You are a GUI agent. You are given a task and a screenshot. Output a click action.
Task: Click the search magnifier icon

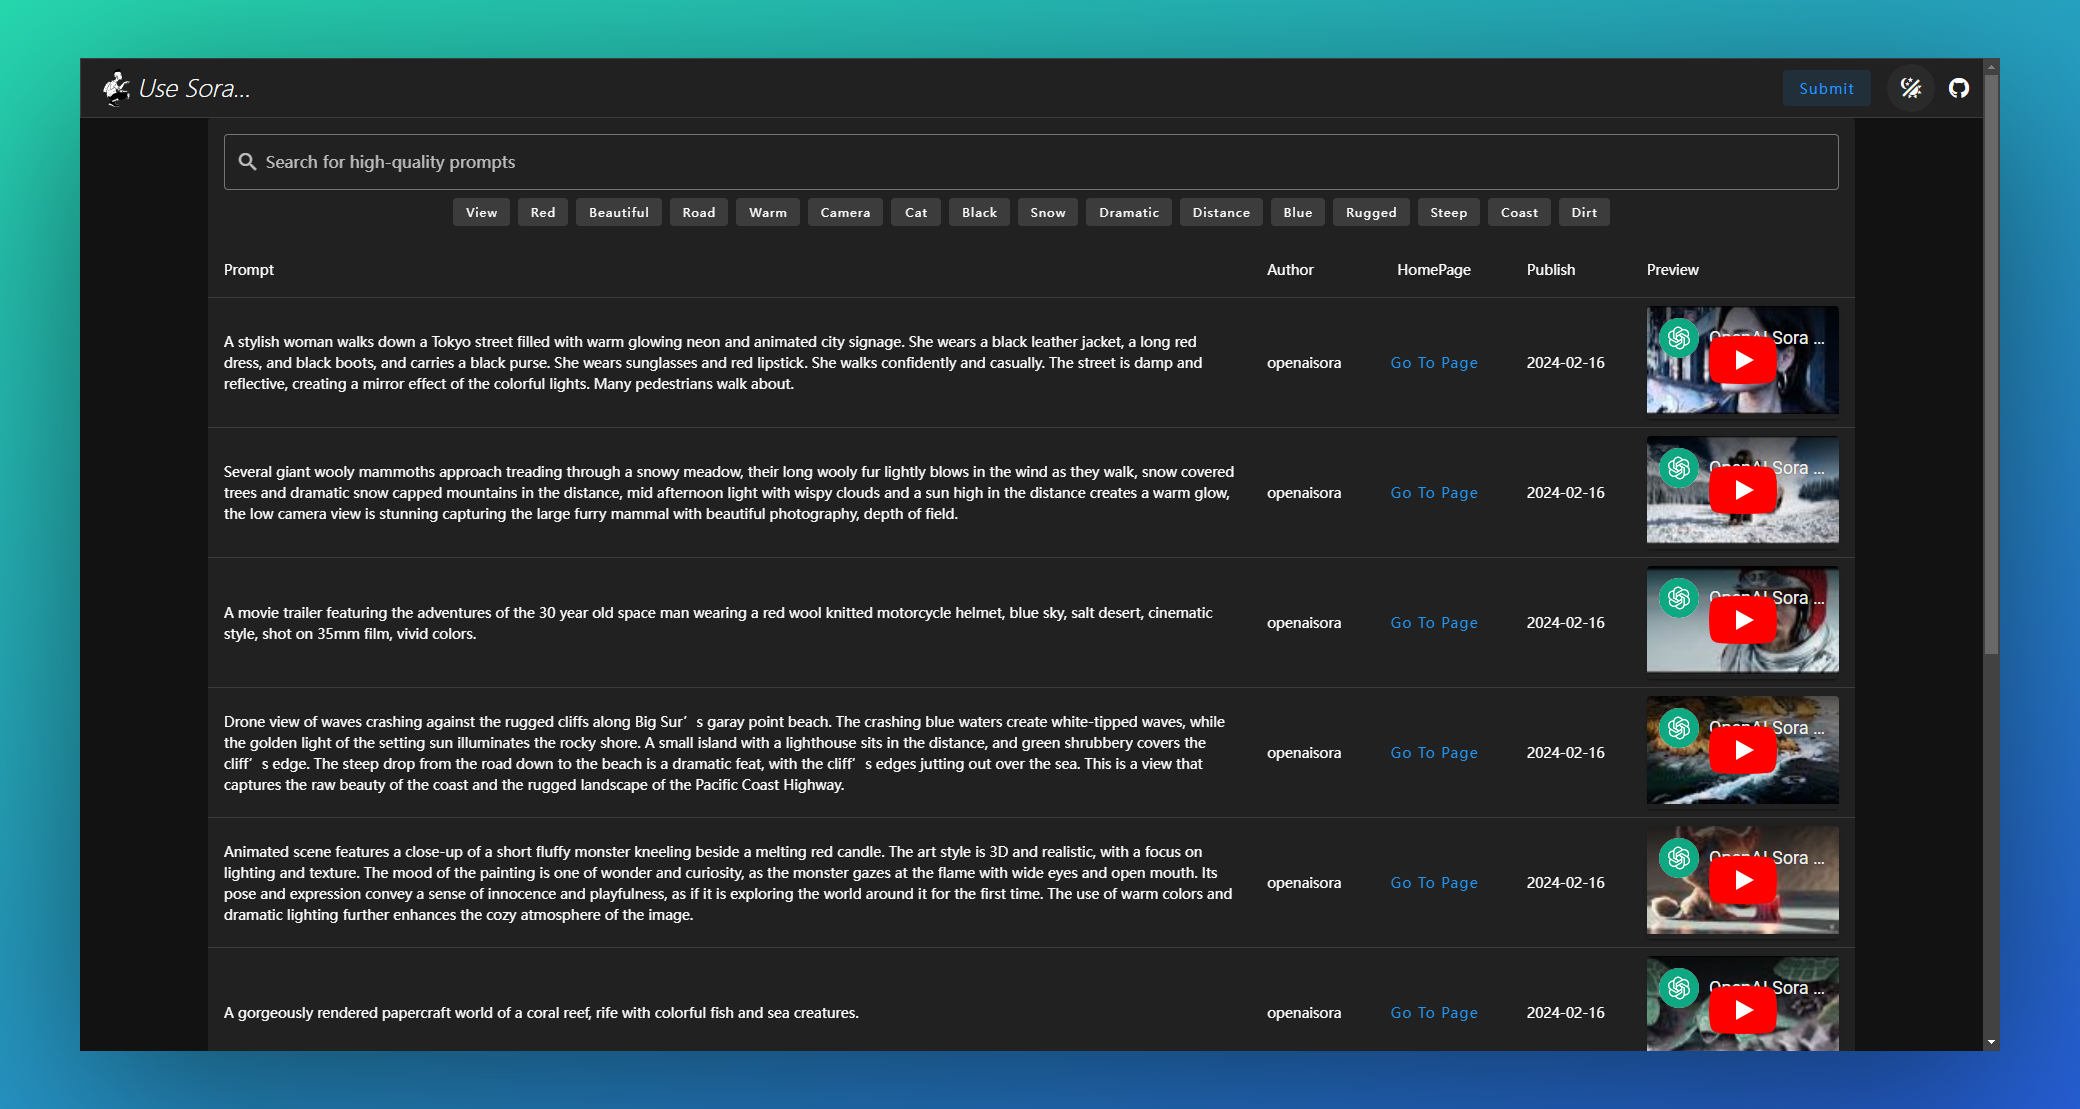[x=247, y=162]
